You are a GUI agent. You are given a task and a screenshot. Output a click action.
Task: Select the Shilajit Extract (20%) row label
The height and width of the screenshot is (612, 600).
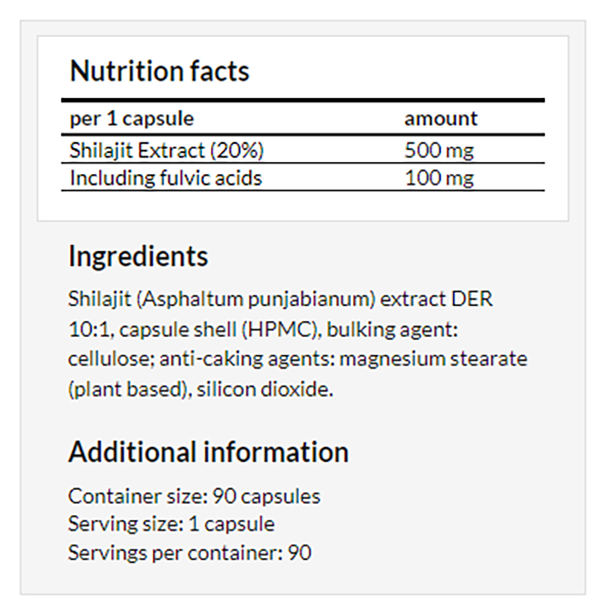(x=167, y=150)
